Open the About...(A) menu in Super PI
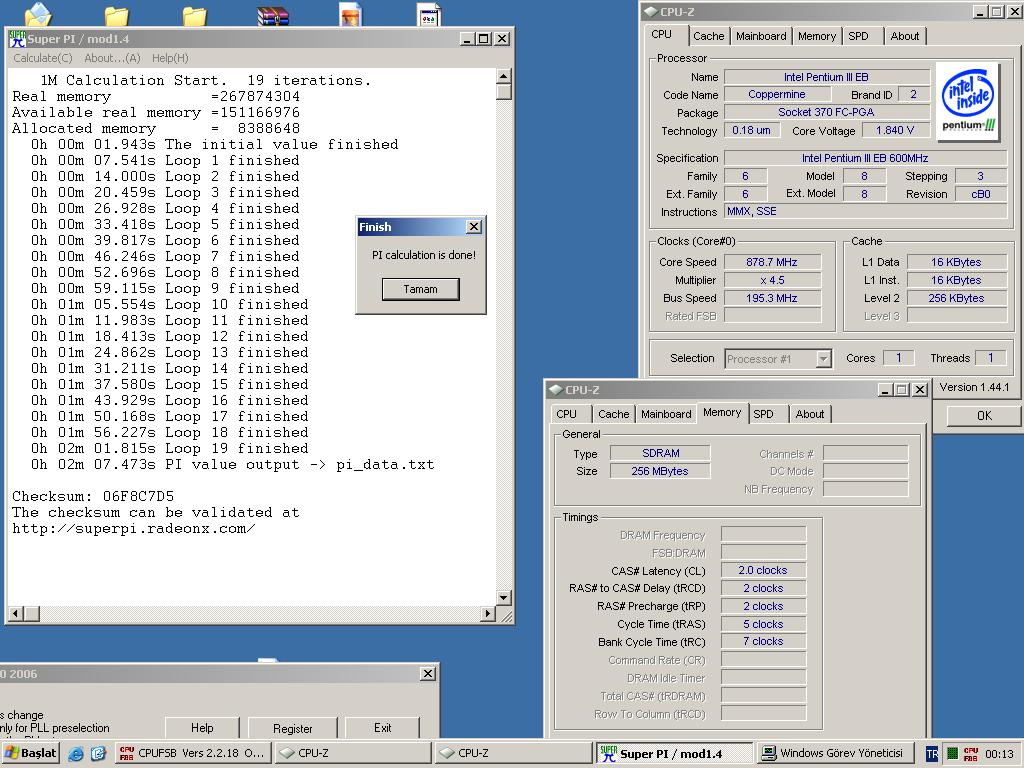The width and height of the screenshot is (1024, 768). click(112, 58)
